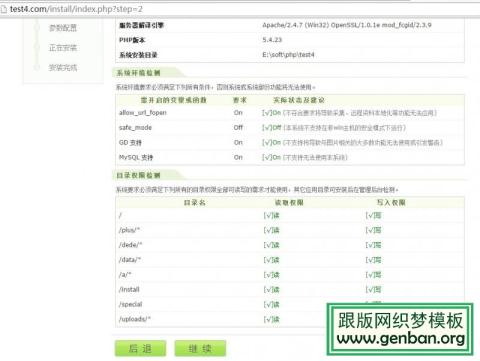Click the write check for /dede/* directory
480x361 pixels.
point(373,245)
